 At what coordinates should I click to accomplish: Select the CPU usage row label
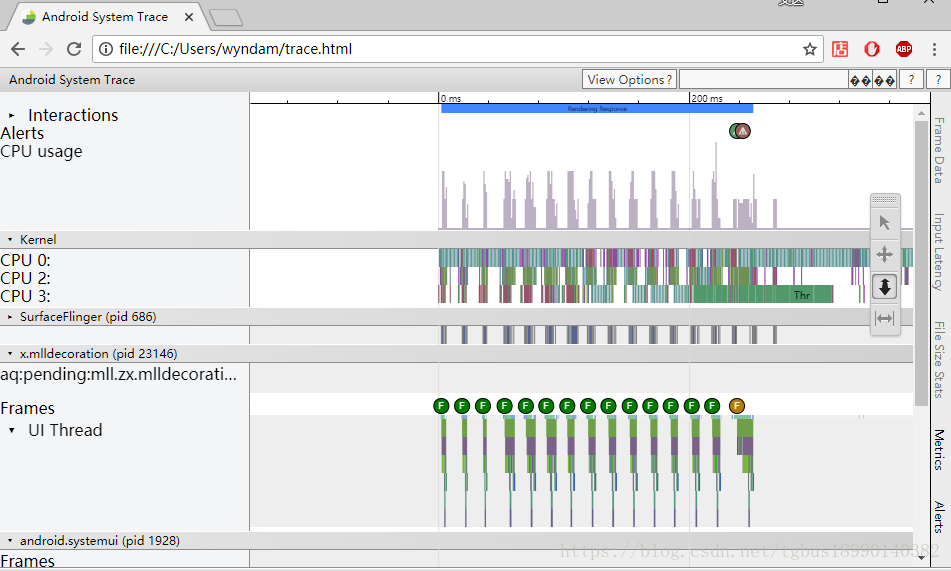pyautogui.click(x=41, y=151)
